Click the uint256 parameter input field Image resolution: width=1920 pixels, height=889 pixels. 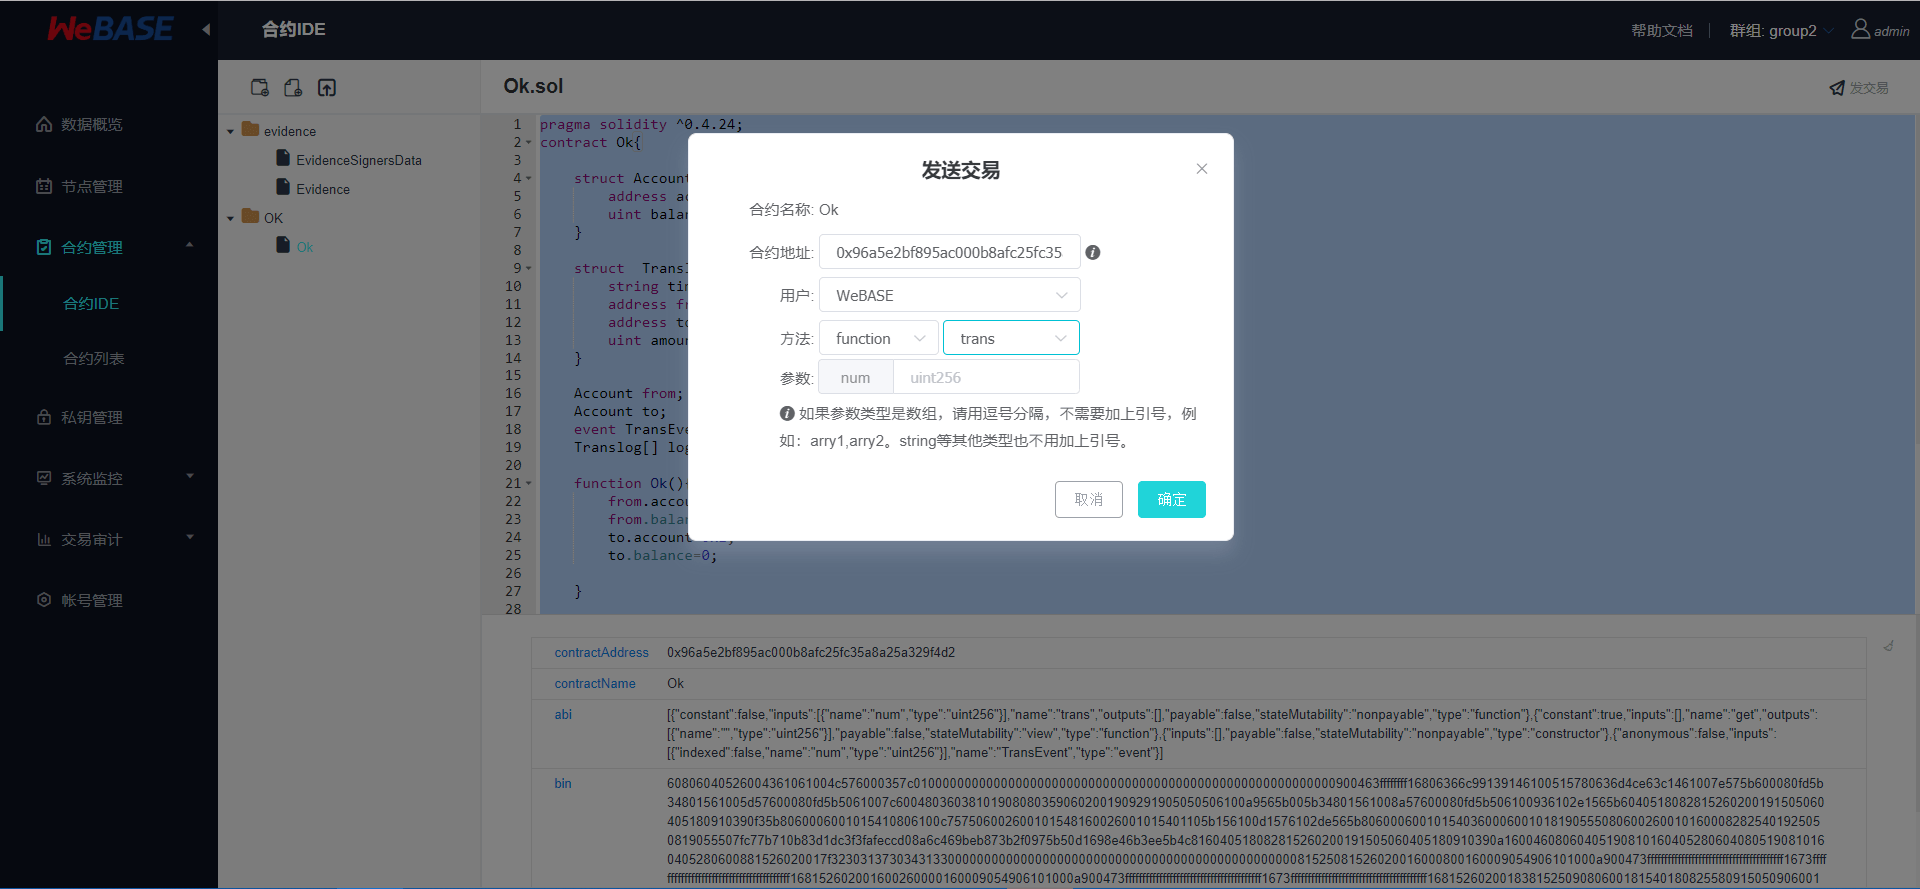click(x=985, y=378)
